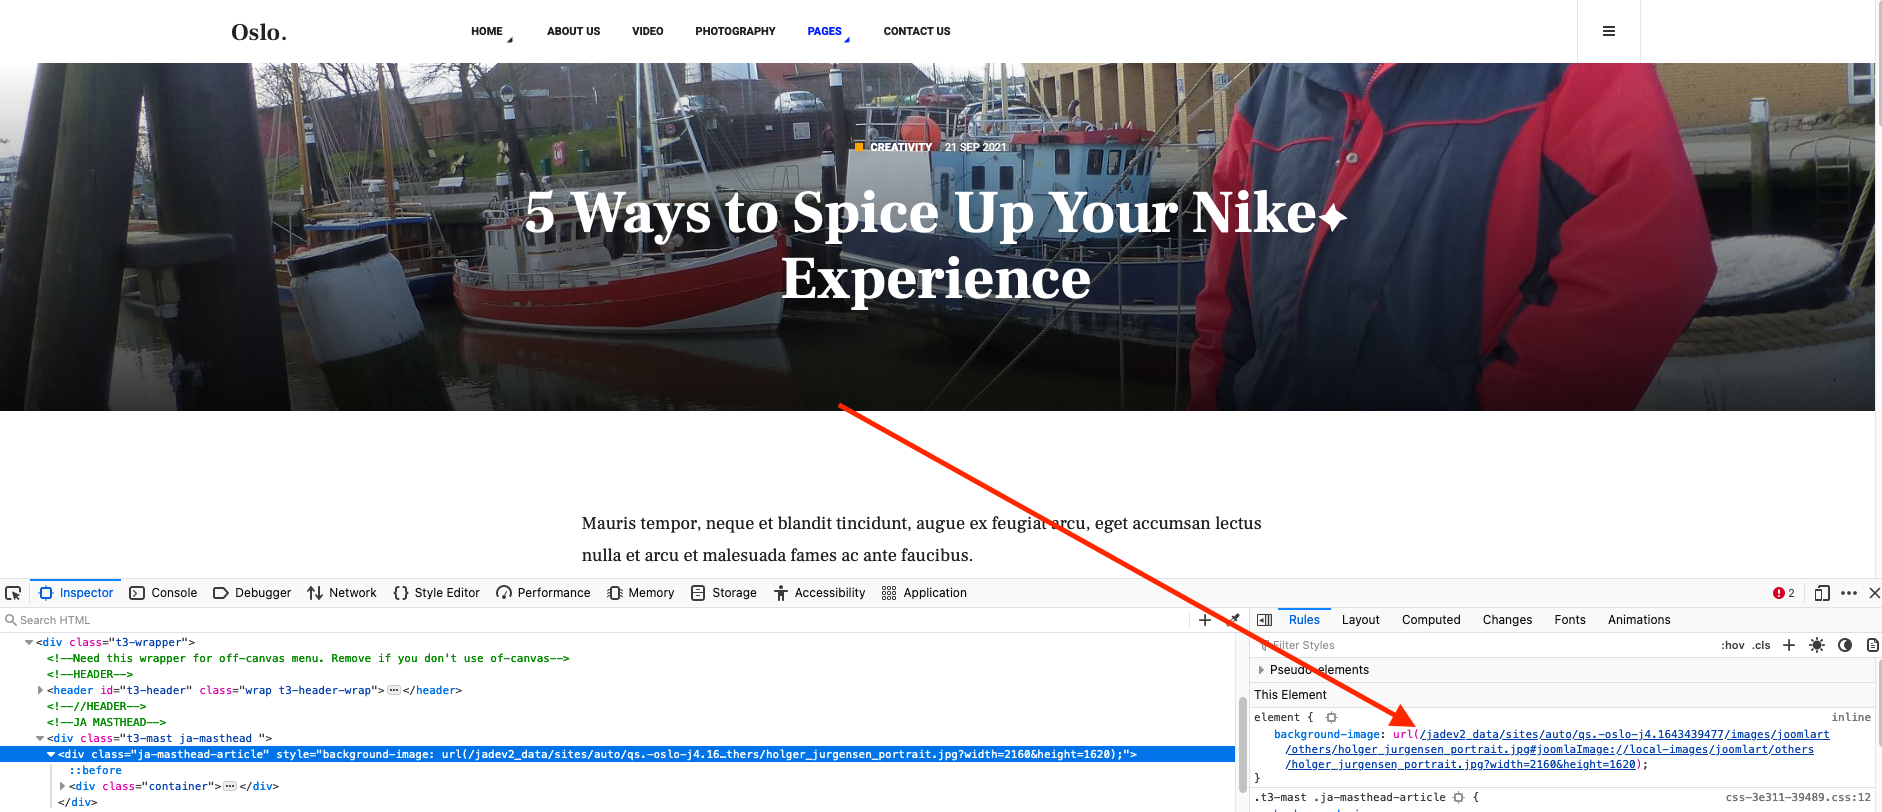Open the HOME navigation menu

pos(487,31)
